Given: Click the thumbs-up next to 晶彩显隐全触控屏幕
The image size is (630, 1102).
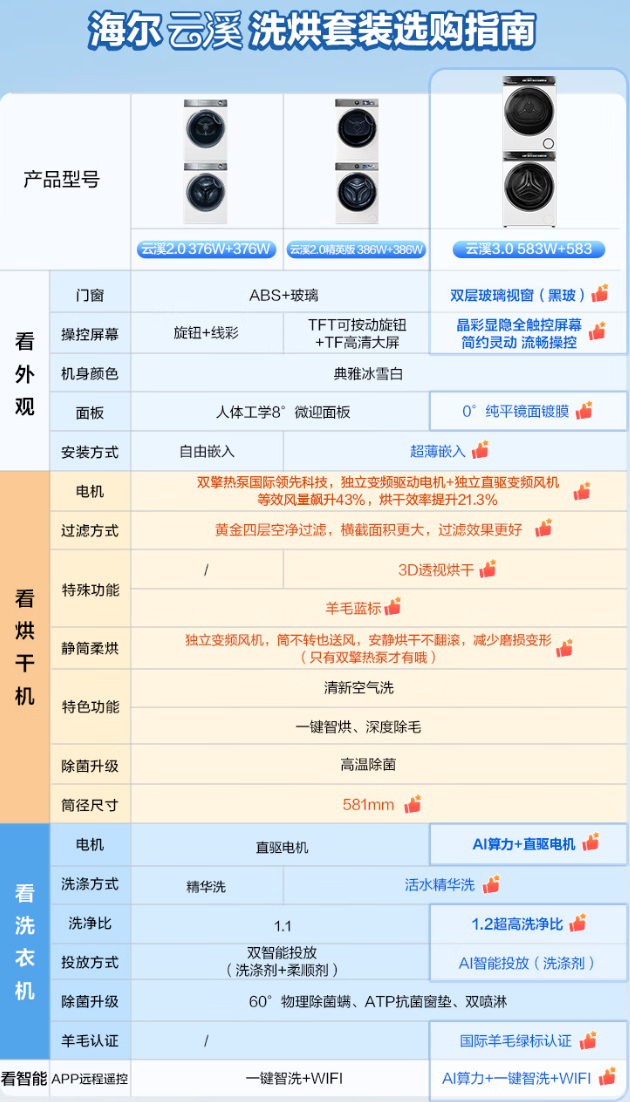Looking at the screenshot, I should 597,331.
